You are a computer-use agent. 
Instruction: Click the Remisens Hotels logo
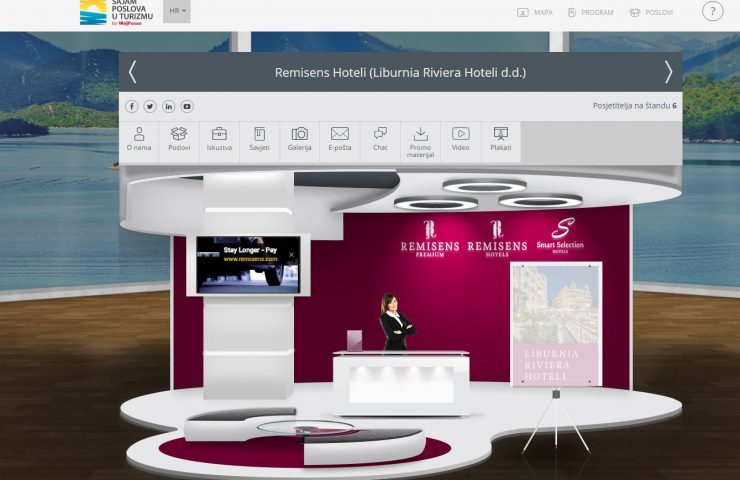497,239
